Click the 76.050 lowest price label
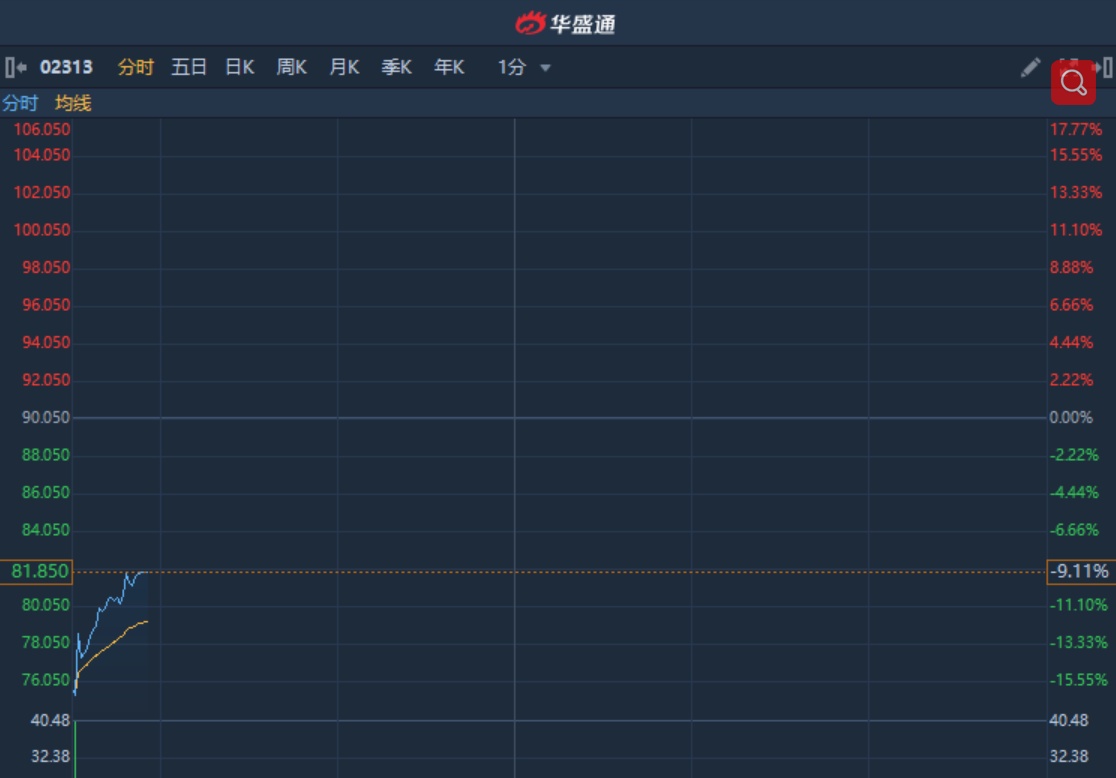 [46, 680]
